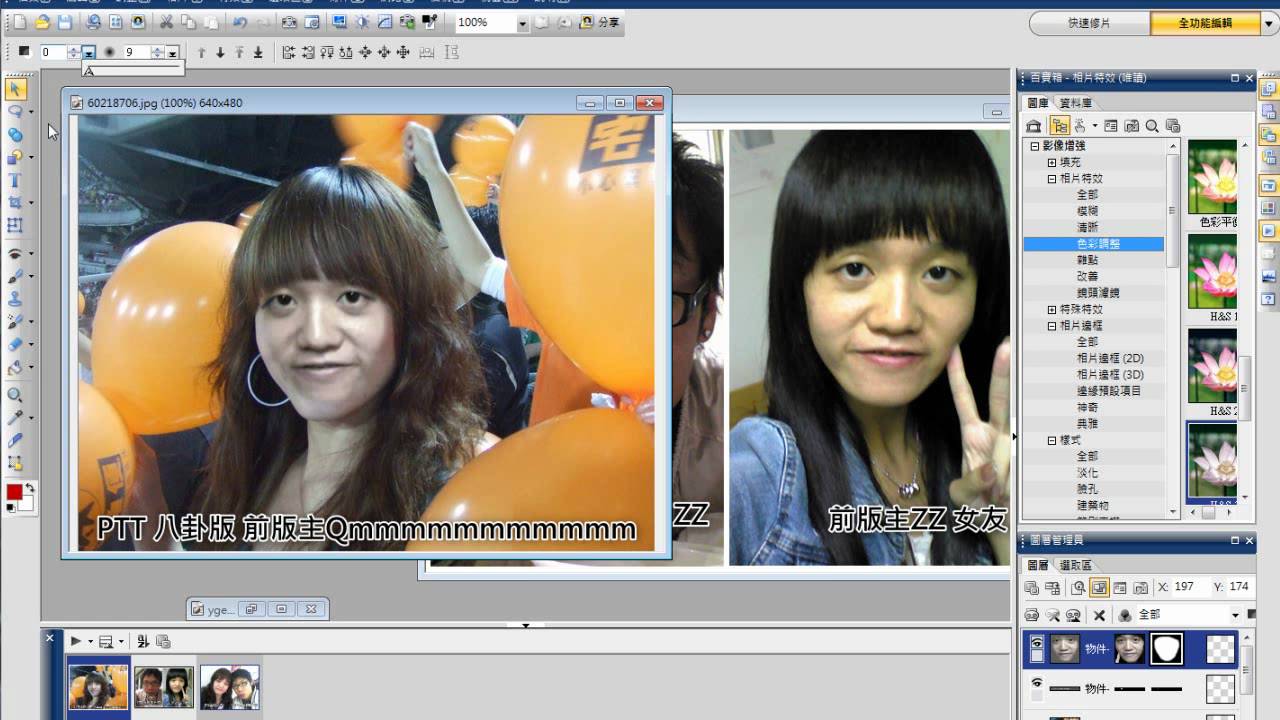
Task: Click the vertical scrollbar of the effects tree
Action: pos(1173,210)
